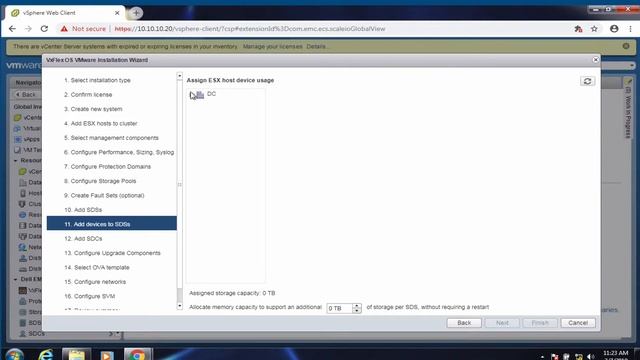Bookmark this page with the star icon
This screenshot has height=360, width=640.
[x=594, y=29]
